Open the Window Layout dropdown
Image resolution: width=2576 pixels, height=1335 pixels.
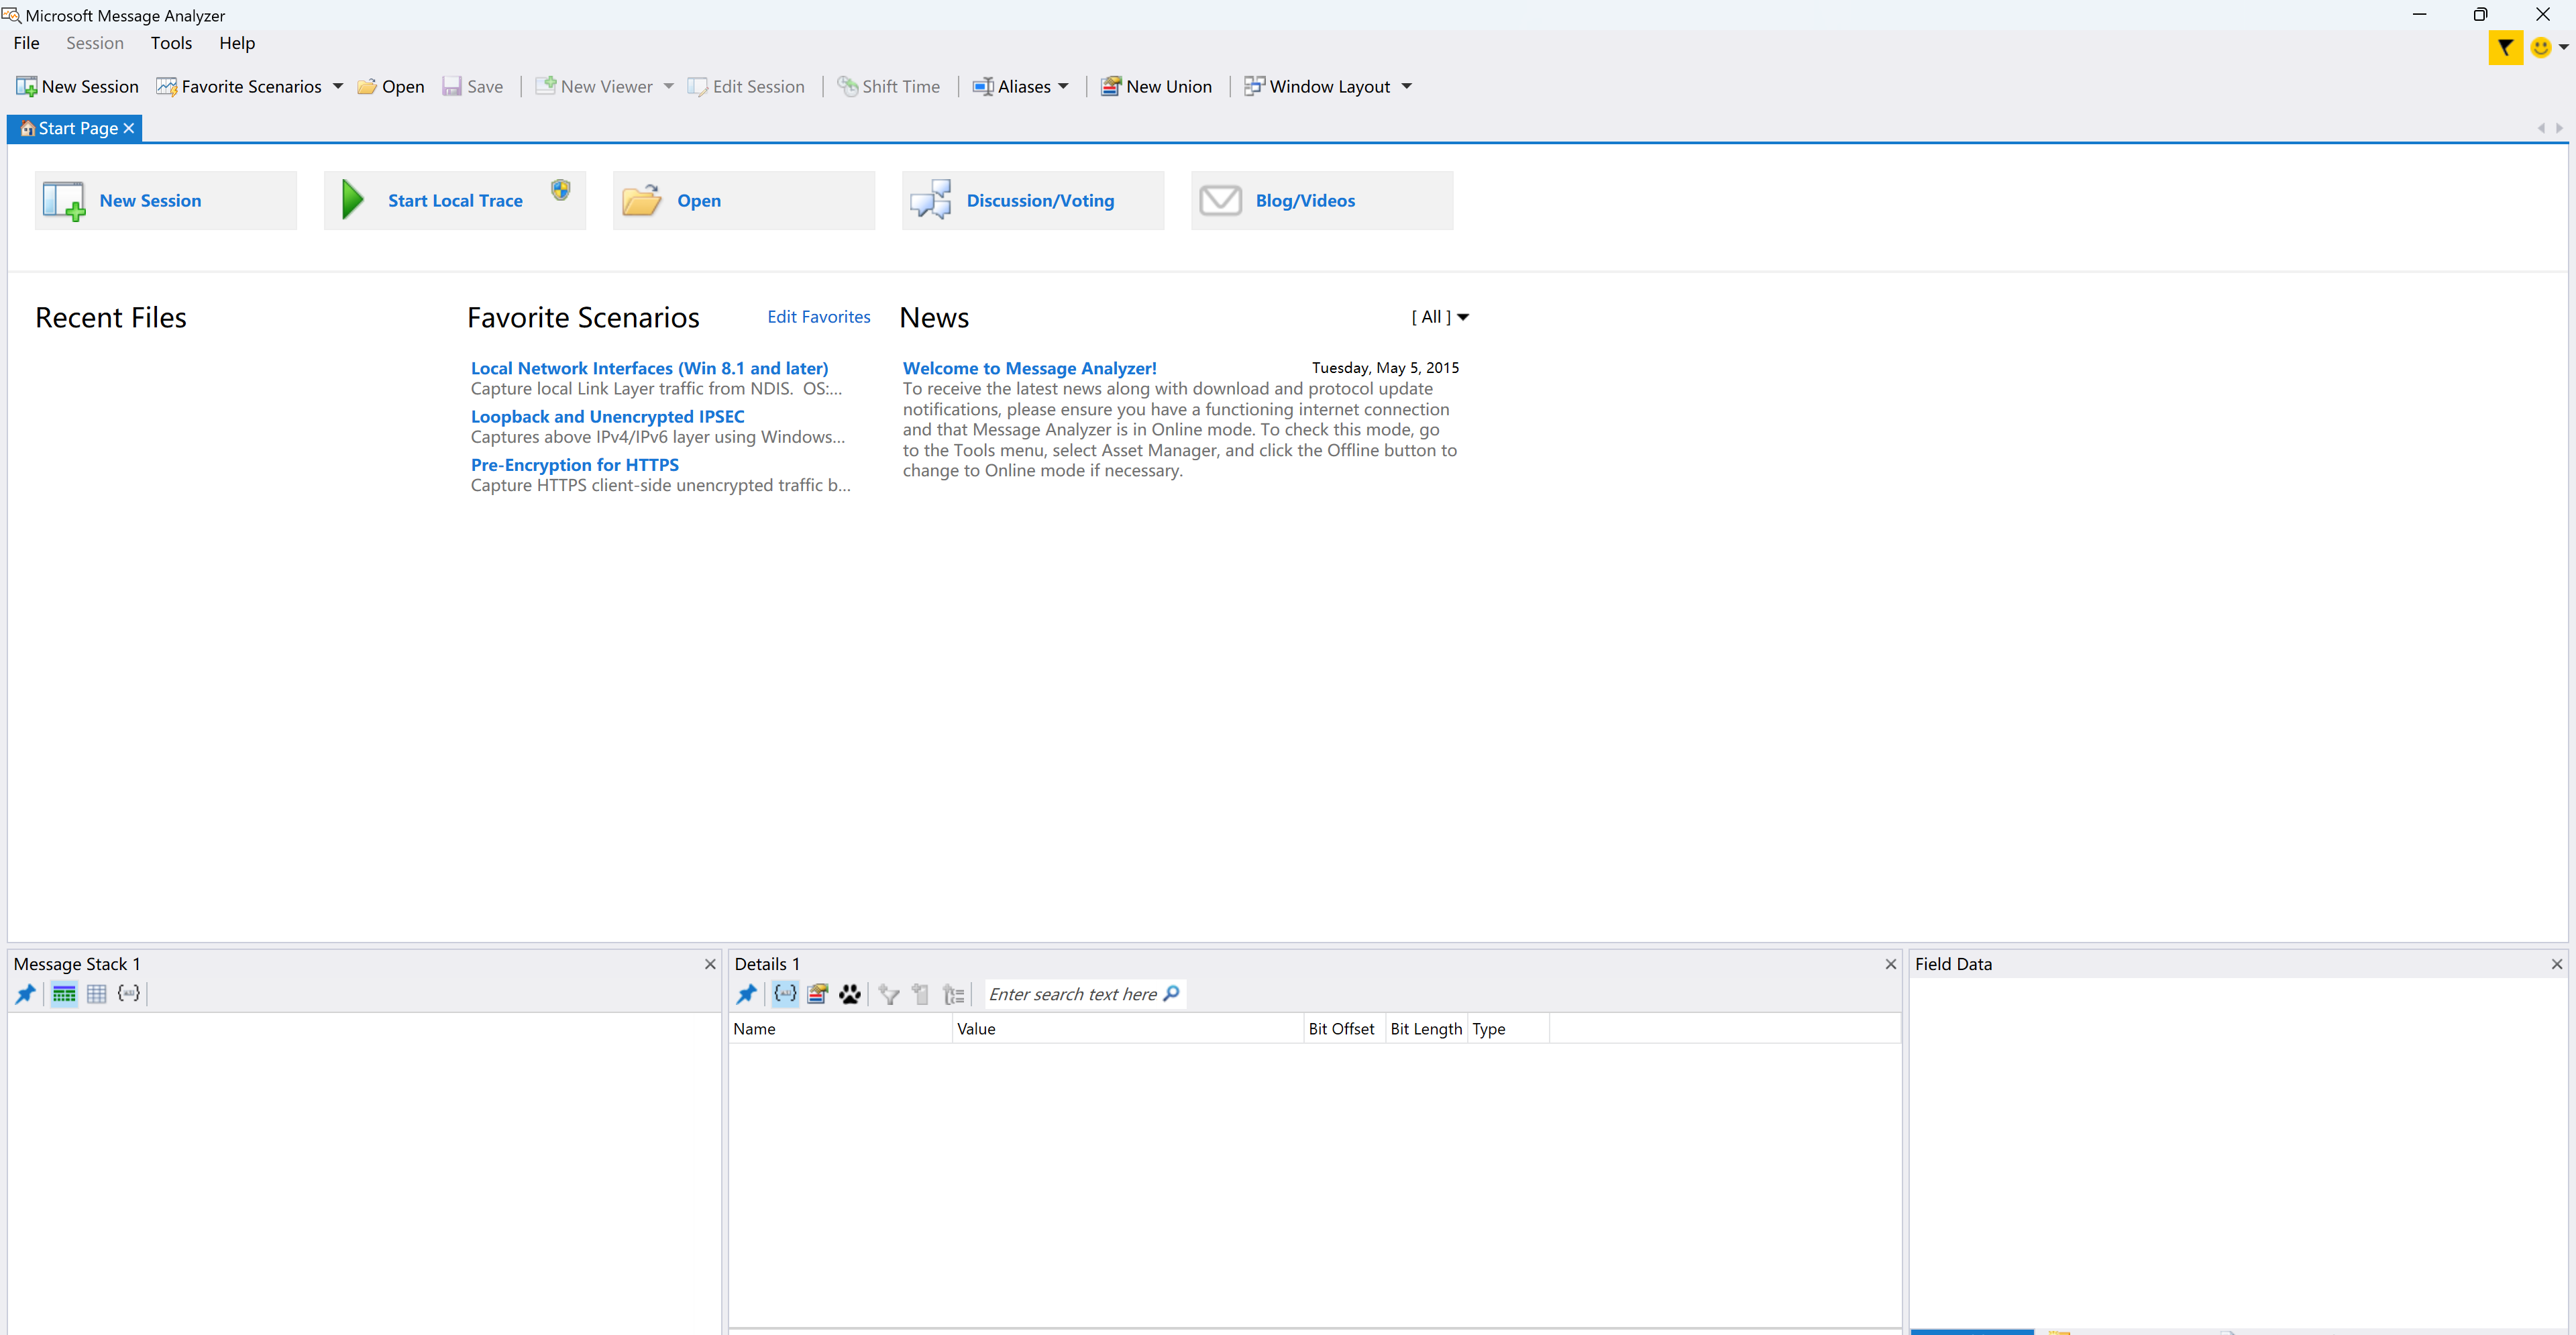pos(1406,86)
